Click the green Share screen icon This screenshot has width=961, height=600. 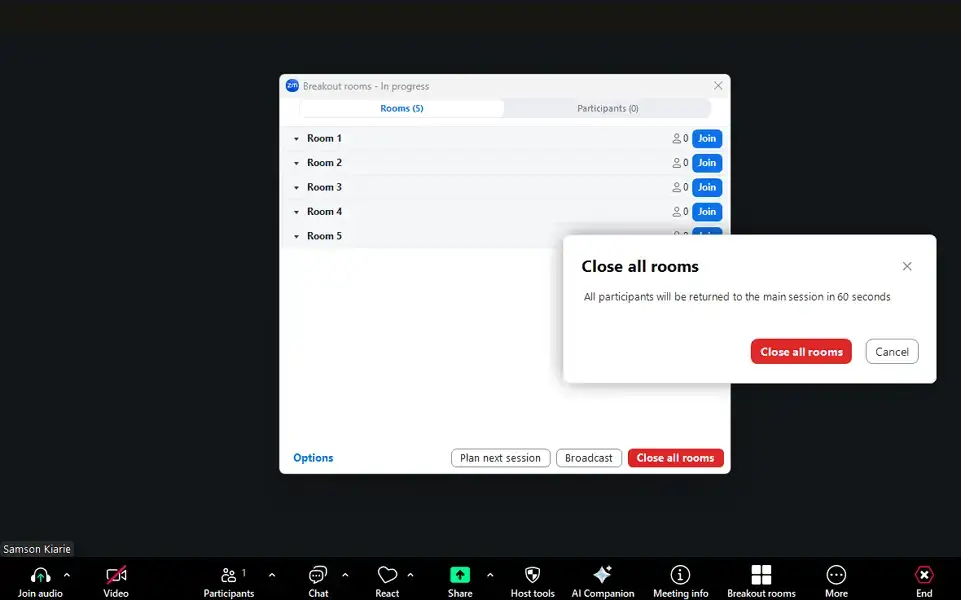tap(460, 575)
